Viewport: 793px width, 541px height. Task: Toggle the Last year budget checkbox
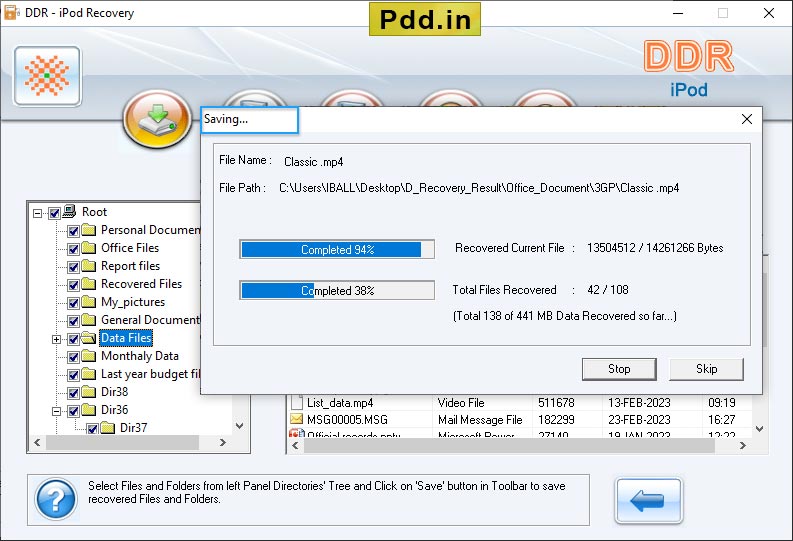73,375
